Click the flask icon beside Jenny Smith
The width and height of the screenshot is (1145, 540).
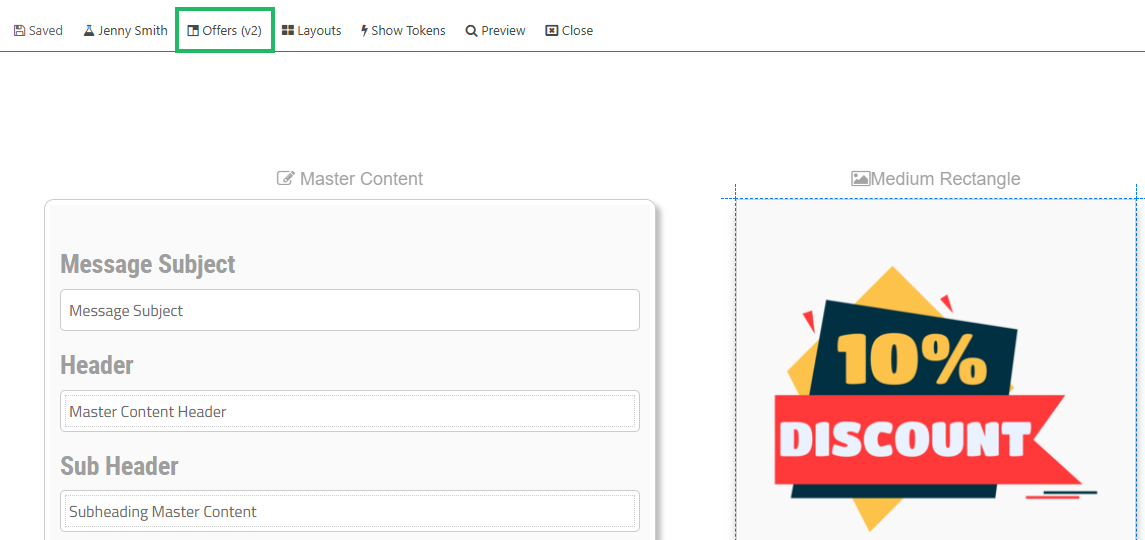click(x=89, y=31)
